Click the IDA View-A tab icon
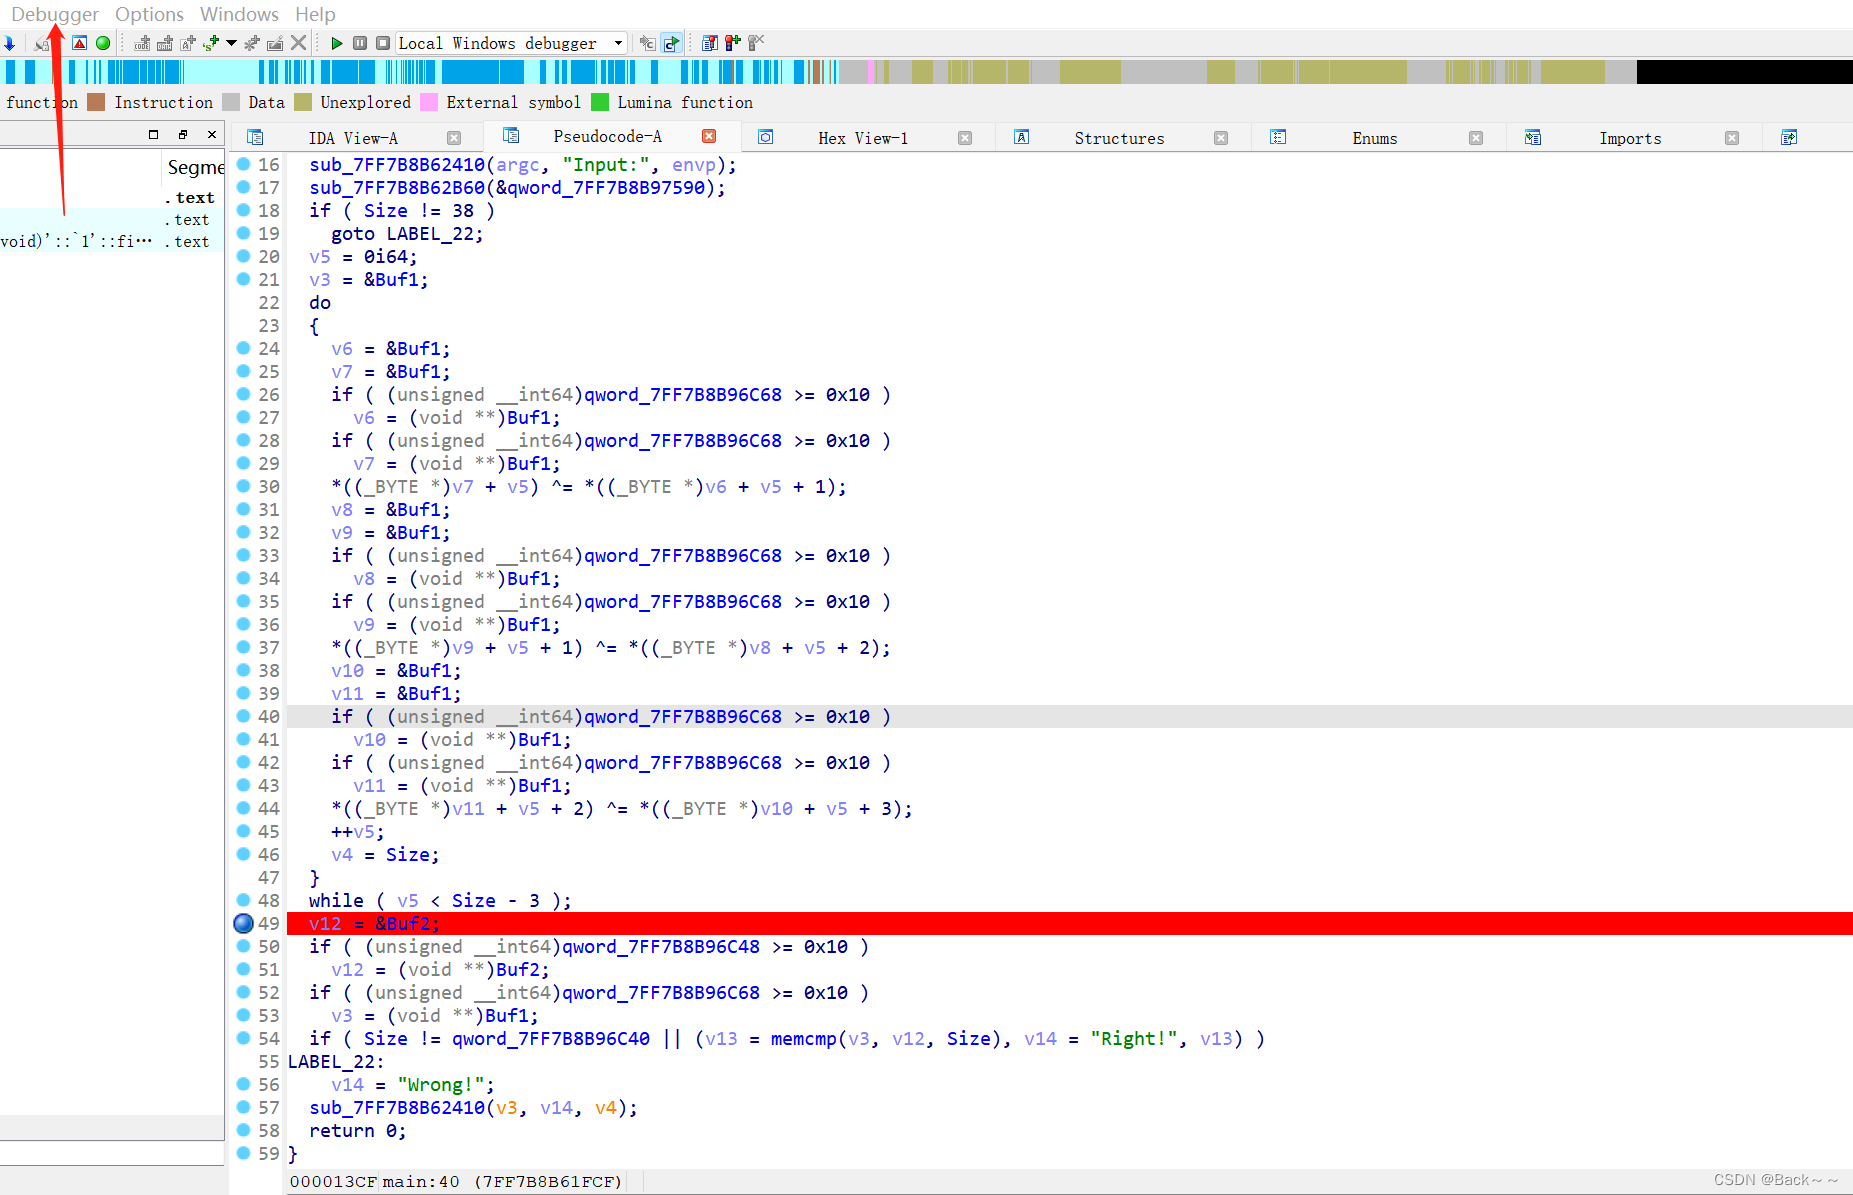This screenshot has height=1195, width=1853. 255,137
